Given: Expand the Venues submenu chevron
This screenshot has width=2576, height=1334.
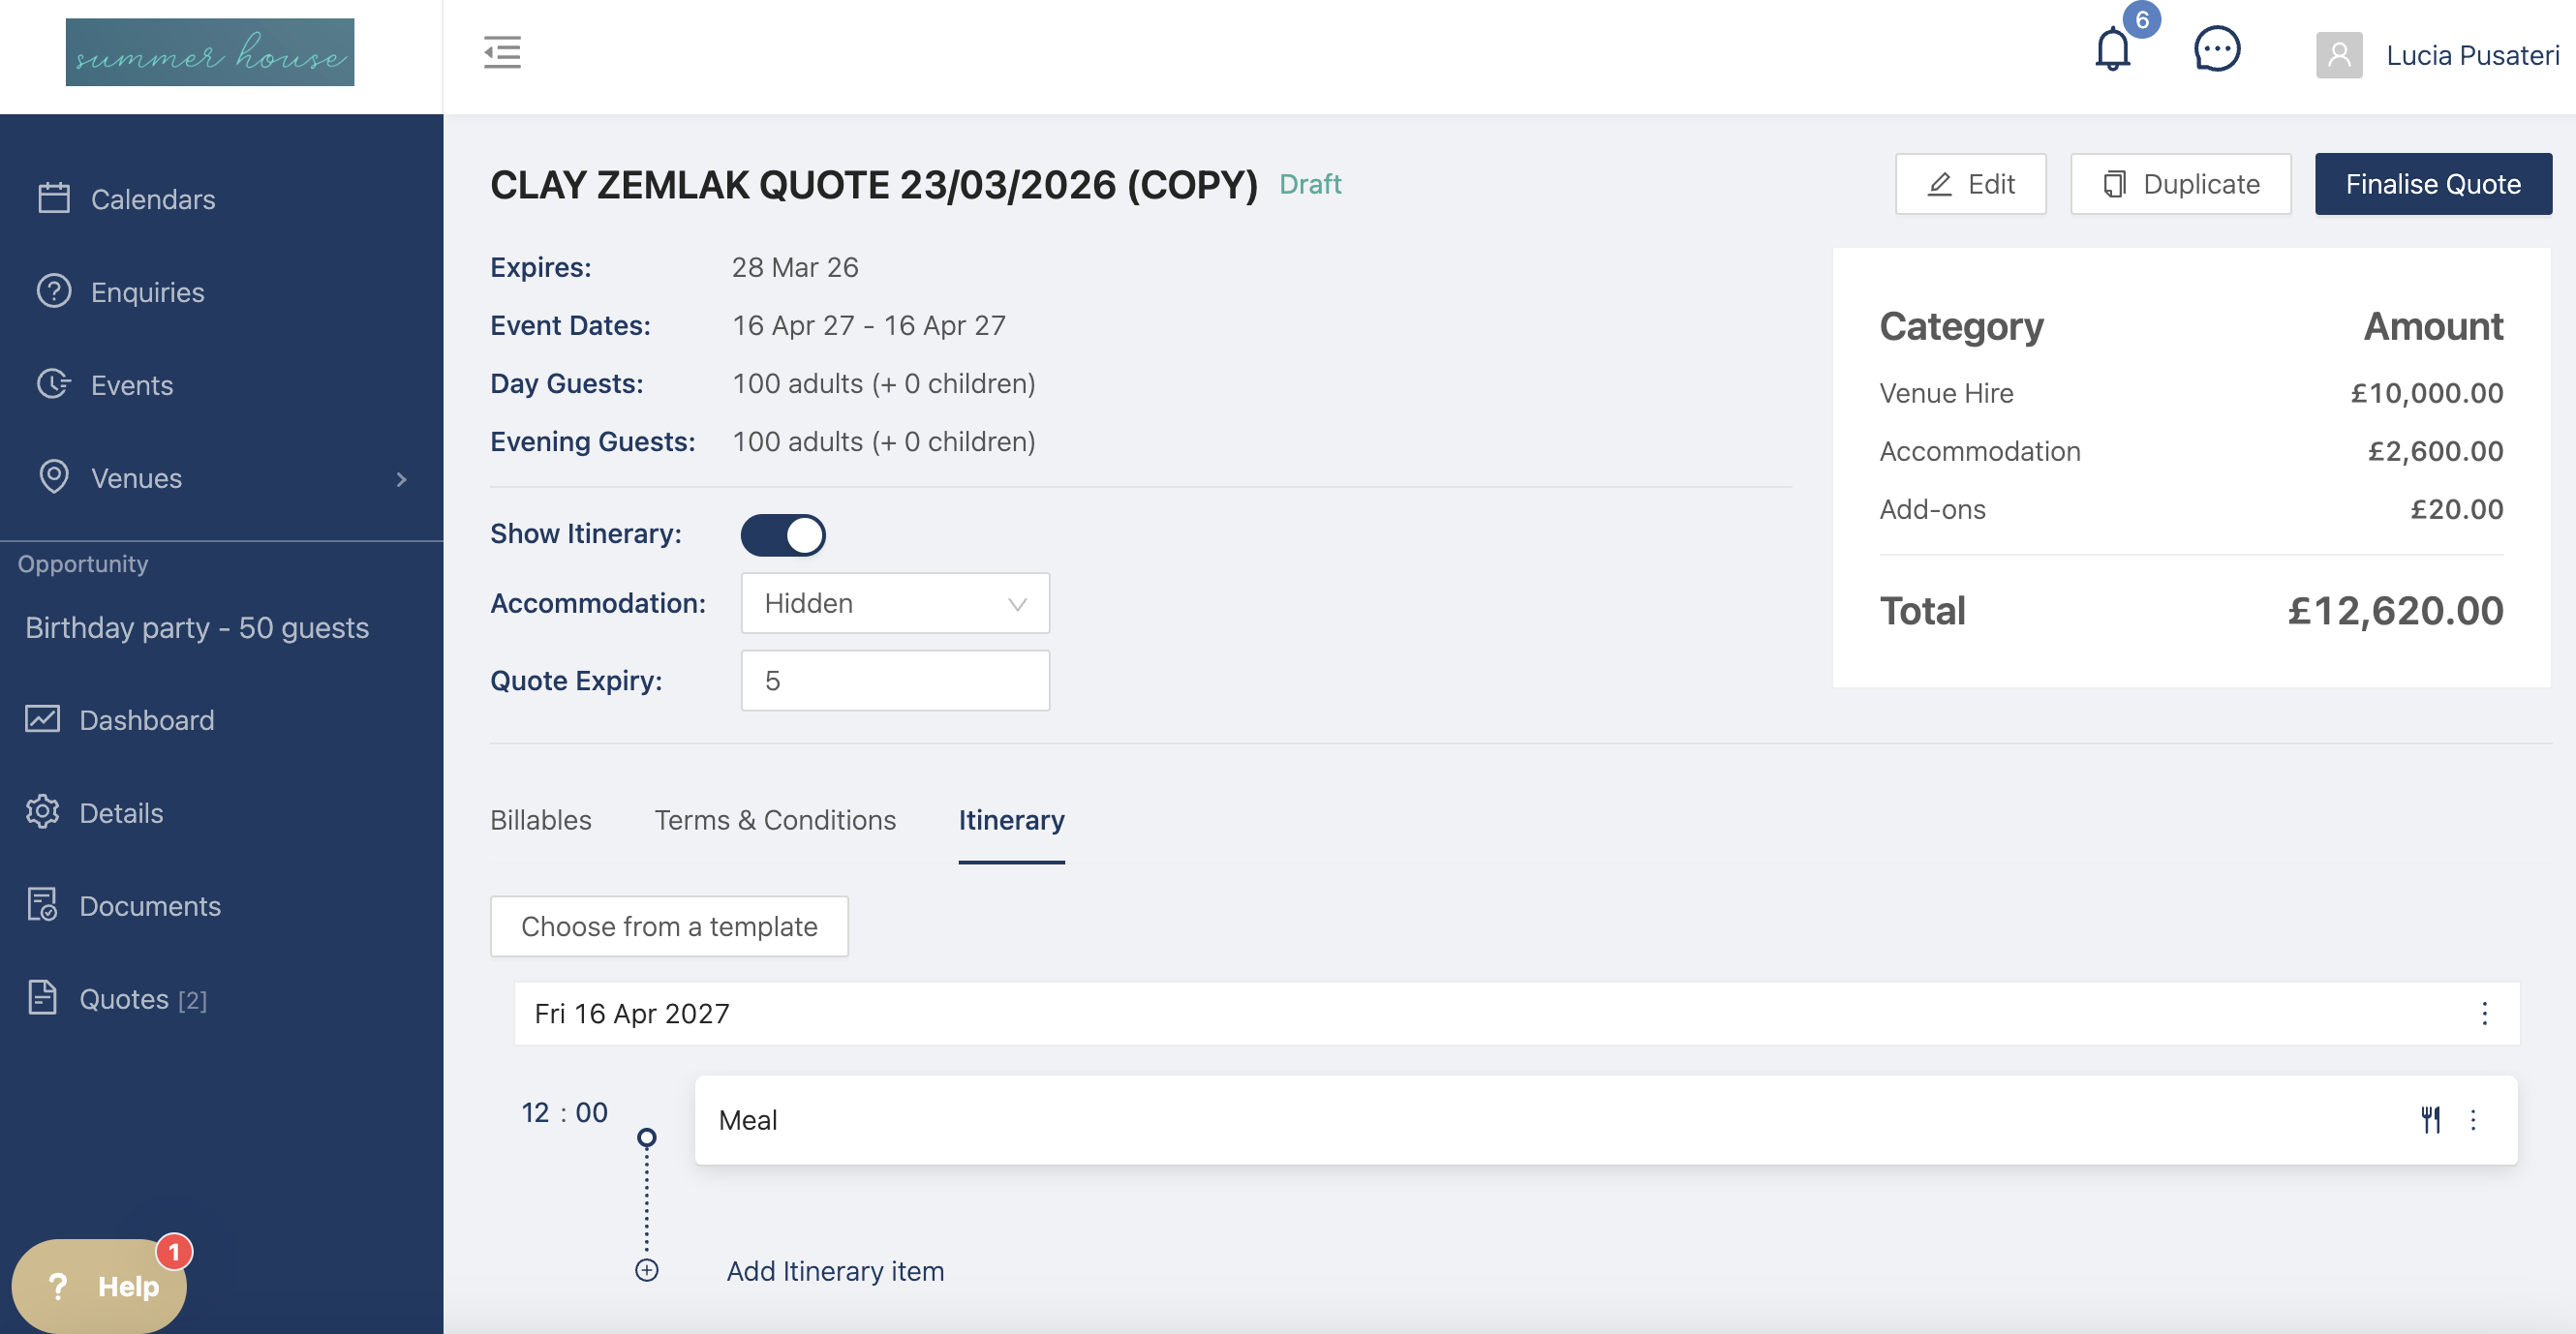Looking at the screenshot, I should tap(401, 479).
